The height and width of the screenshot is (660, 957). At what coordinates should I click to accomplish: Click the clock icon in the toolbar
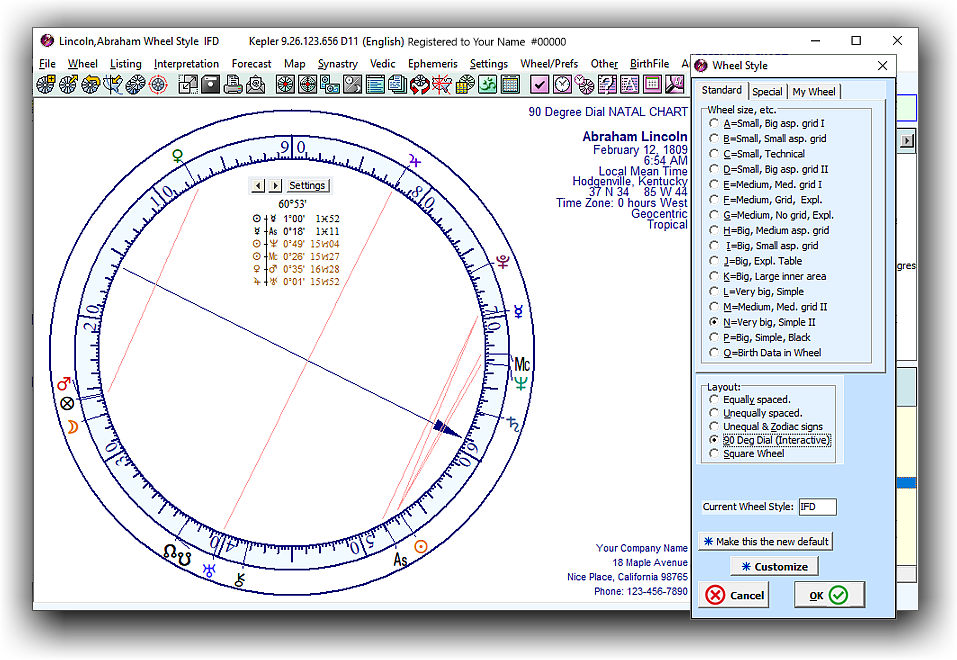562,84
